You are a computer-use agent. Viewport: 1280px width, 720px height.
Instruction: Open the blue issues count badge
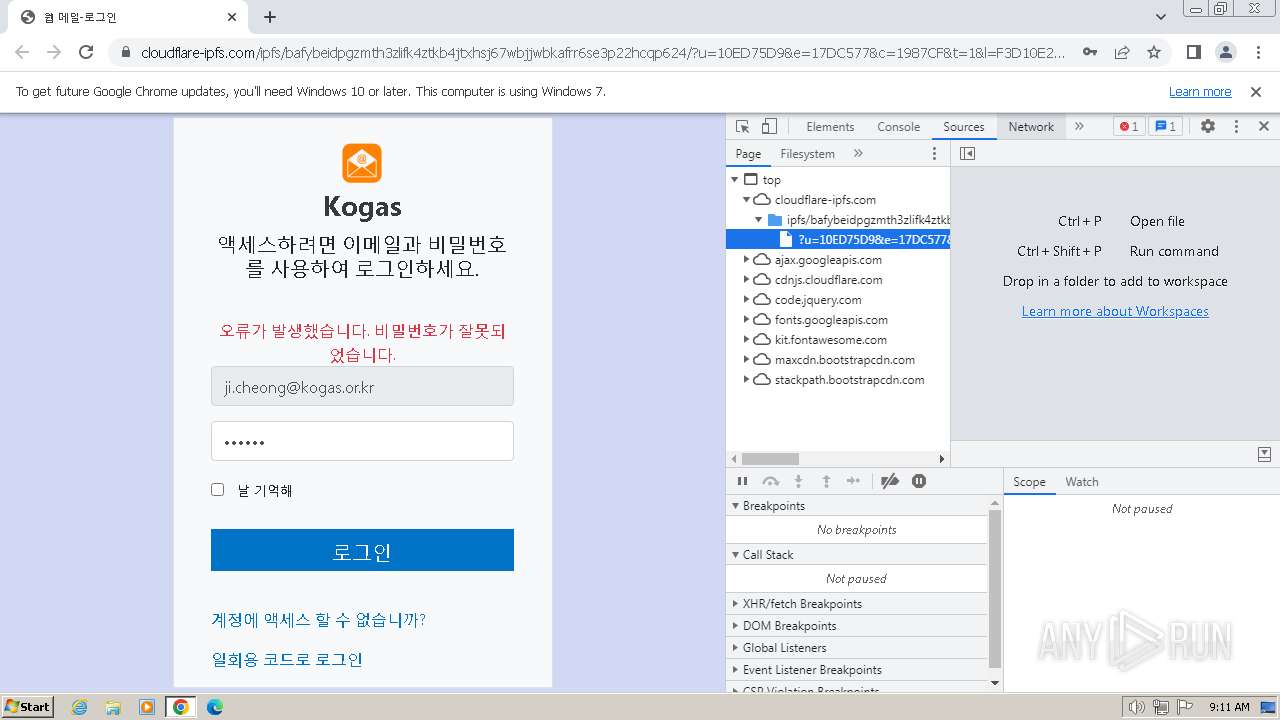[x=1165, y=127]
